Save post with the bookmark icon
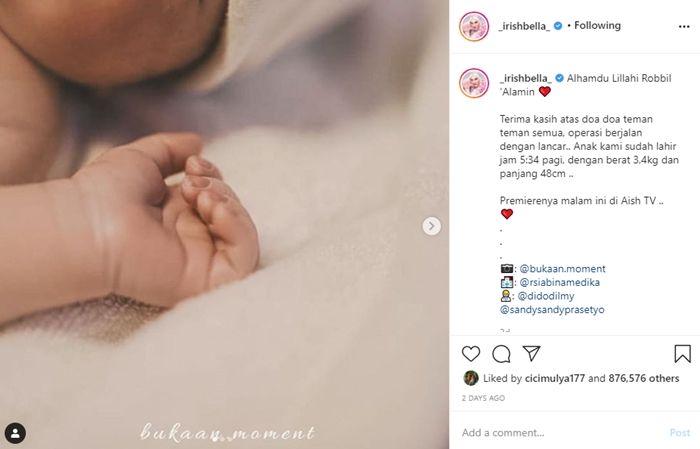 682,353
